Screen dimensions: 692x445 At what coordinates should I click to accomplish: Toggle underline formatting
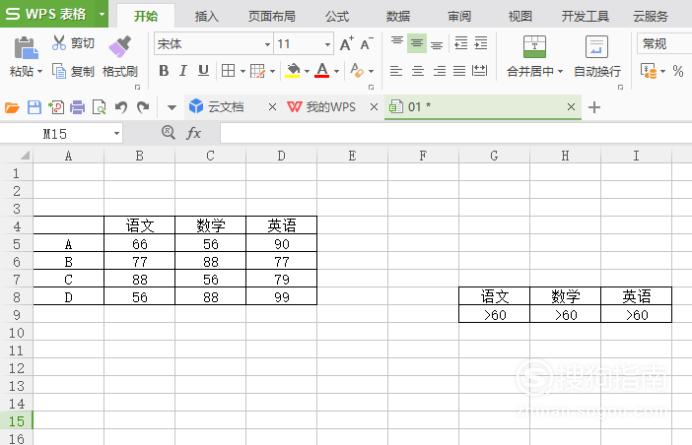203,71
